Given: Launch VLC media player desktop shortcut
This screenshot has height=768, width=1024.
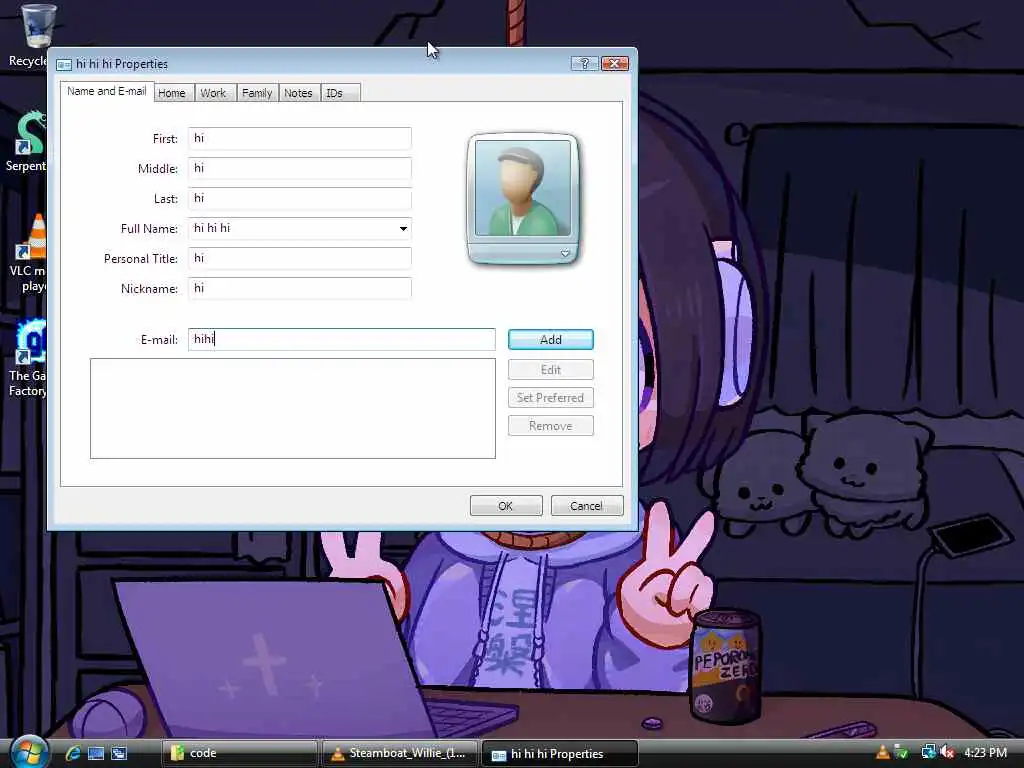Looking at the screenshot, I should [27, 253].
